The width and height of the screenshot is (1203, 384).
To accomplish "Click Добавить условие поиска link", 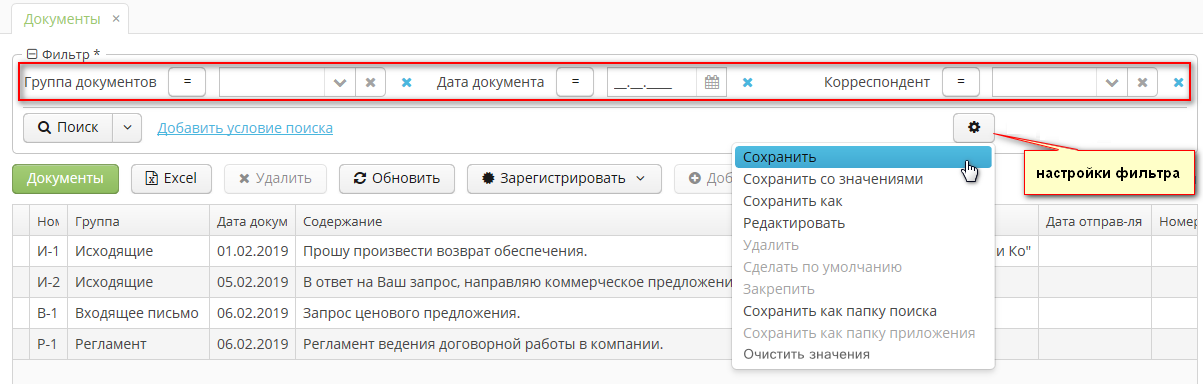I will click(x=245, y=128).
